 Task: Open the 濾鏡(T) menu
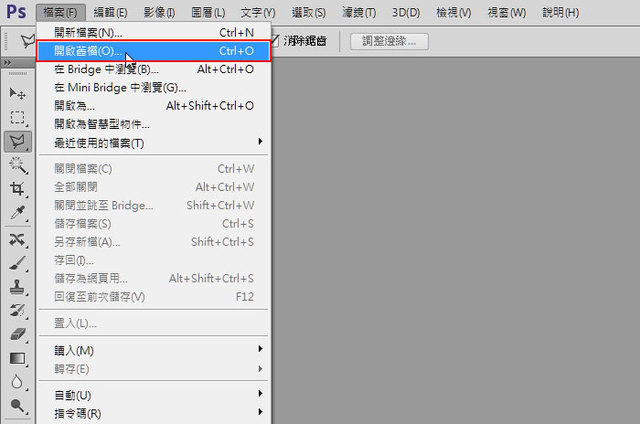tap(359, 13)
